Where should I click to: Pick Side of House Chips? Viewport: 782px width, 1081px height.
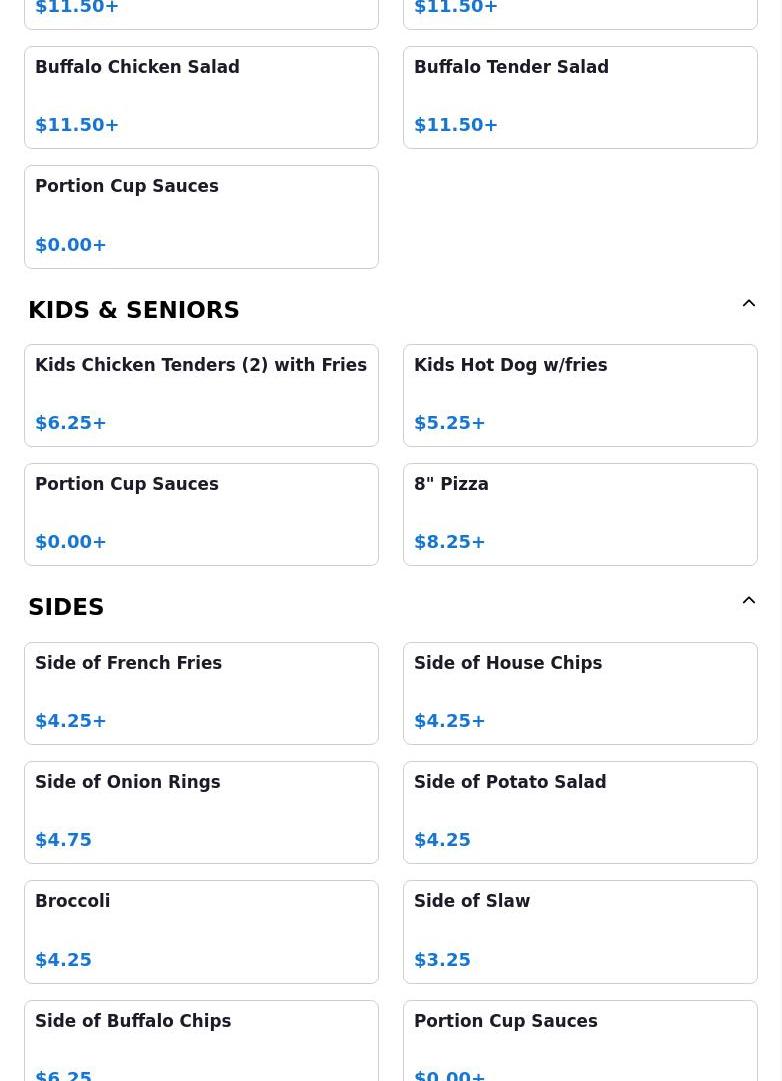580,693
